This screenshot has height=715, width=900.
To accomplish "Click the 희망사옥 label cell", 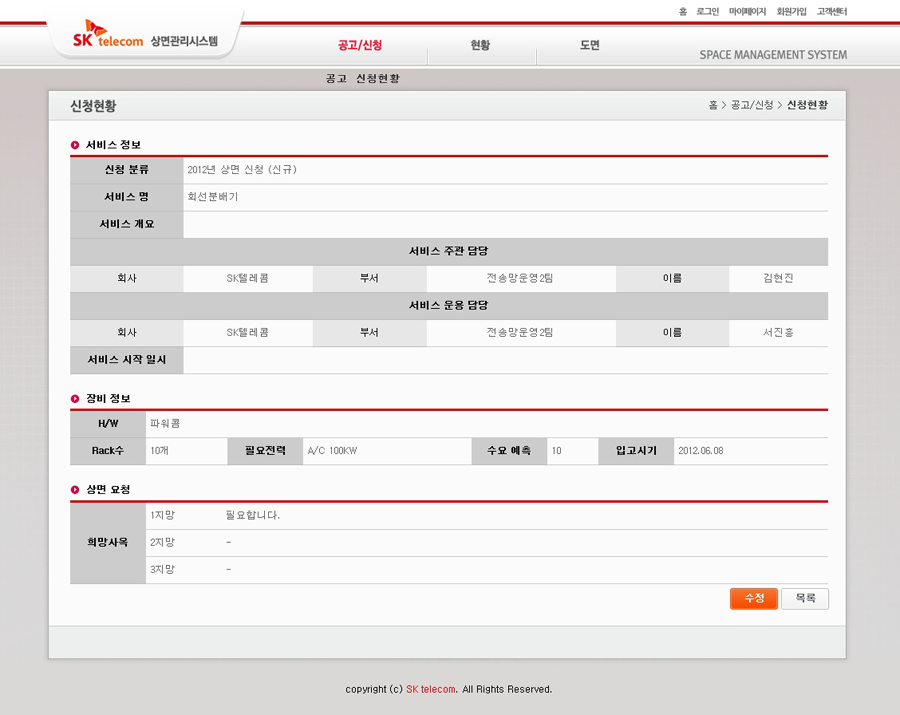I will [x=108, y=542].
